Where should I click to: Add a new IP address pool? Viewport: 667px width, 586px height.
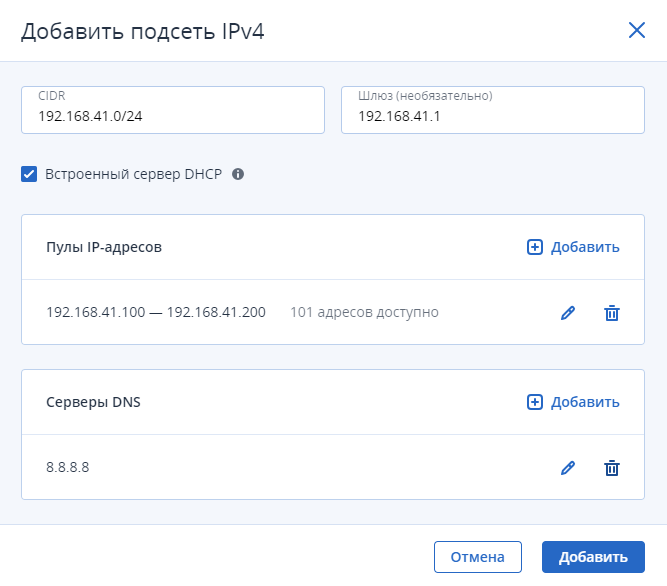pyautogui.click(x=573, y=247)
